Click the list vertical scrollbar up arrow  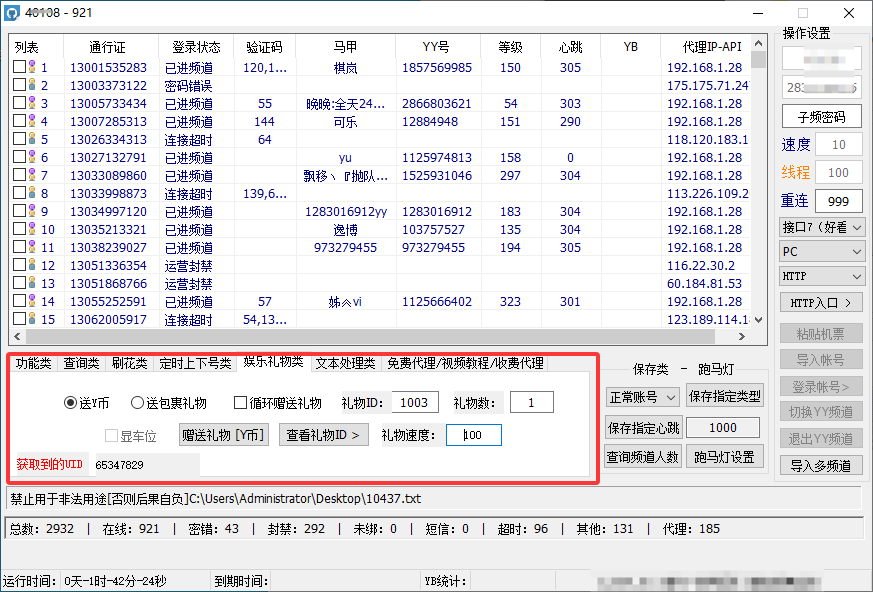(x=758, y=43)
